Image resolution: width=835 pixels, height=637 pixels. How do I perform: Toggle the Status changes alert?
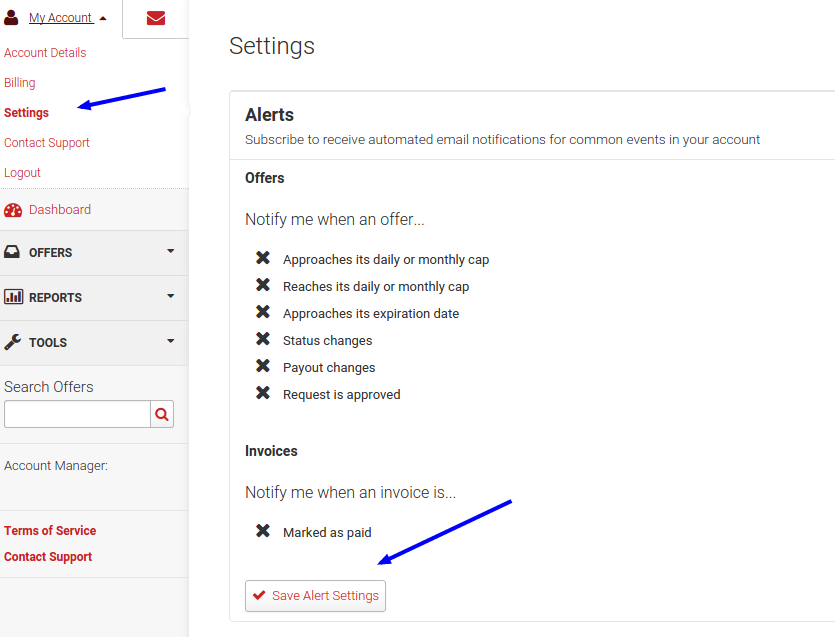click(263, 339)
